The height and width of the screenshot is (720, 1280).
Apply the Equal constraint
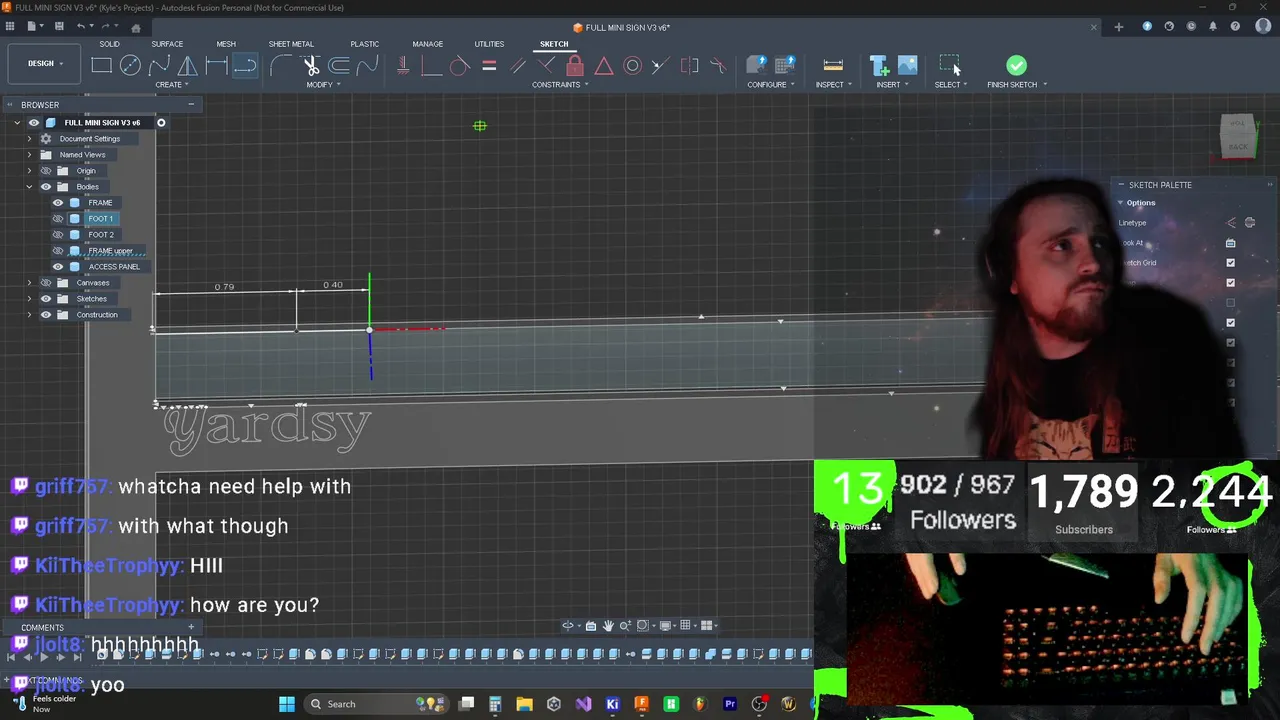click(x=489, y=66)
